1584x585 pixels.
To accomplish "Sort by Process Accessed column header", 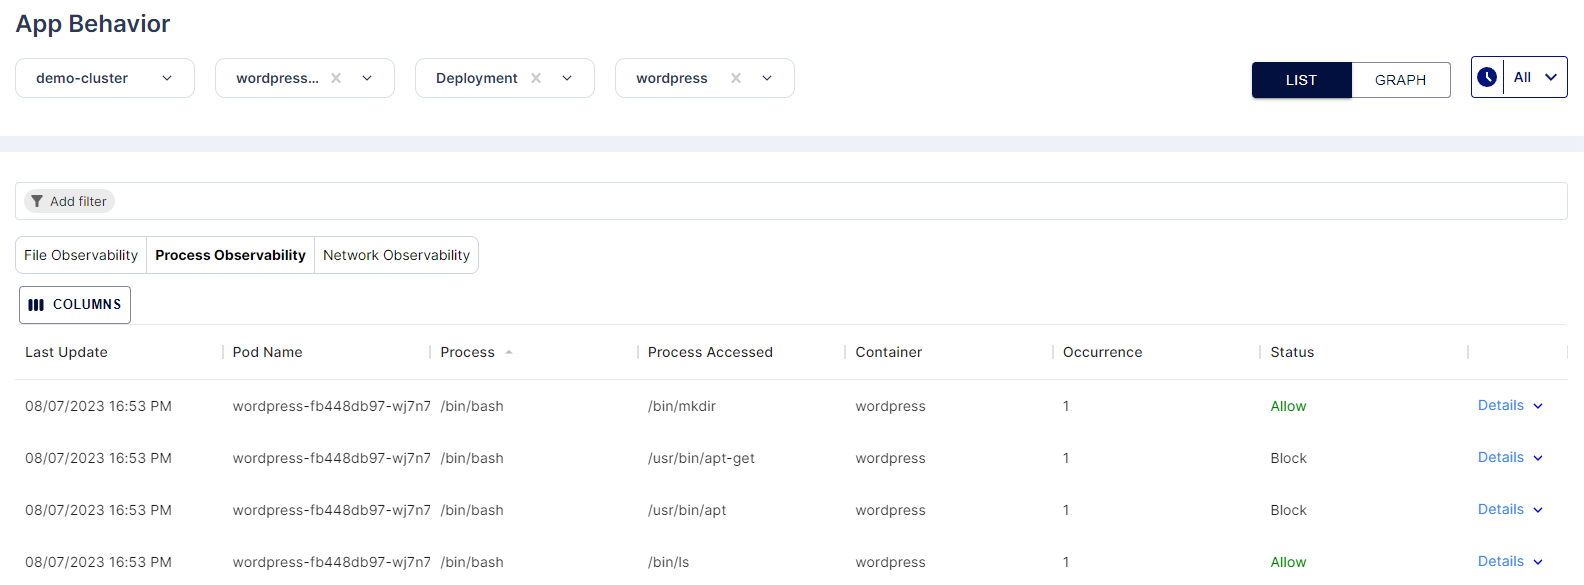I will (710, 352).
